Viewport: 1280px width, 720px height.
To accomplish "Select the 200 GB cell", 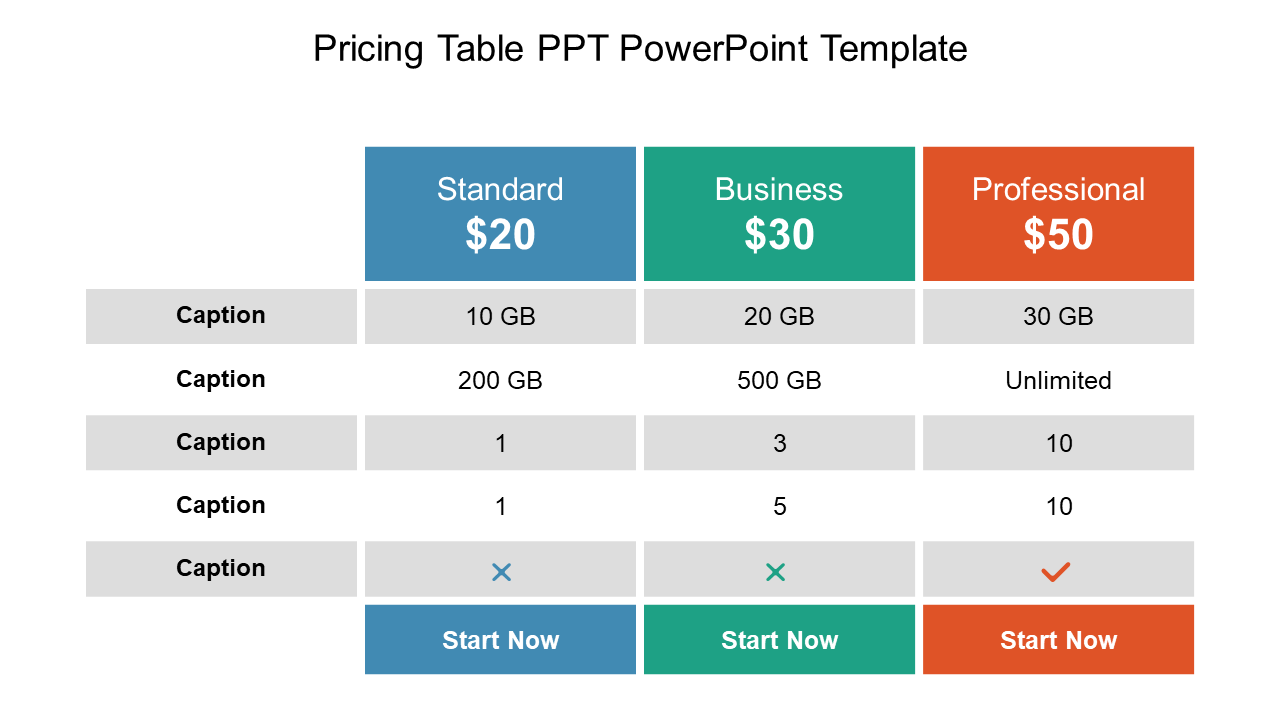I will coord(500,380).
